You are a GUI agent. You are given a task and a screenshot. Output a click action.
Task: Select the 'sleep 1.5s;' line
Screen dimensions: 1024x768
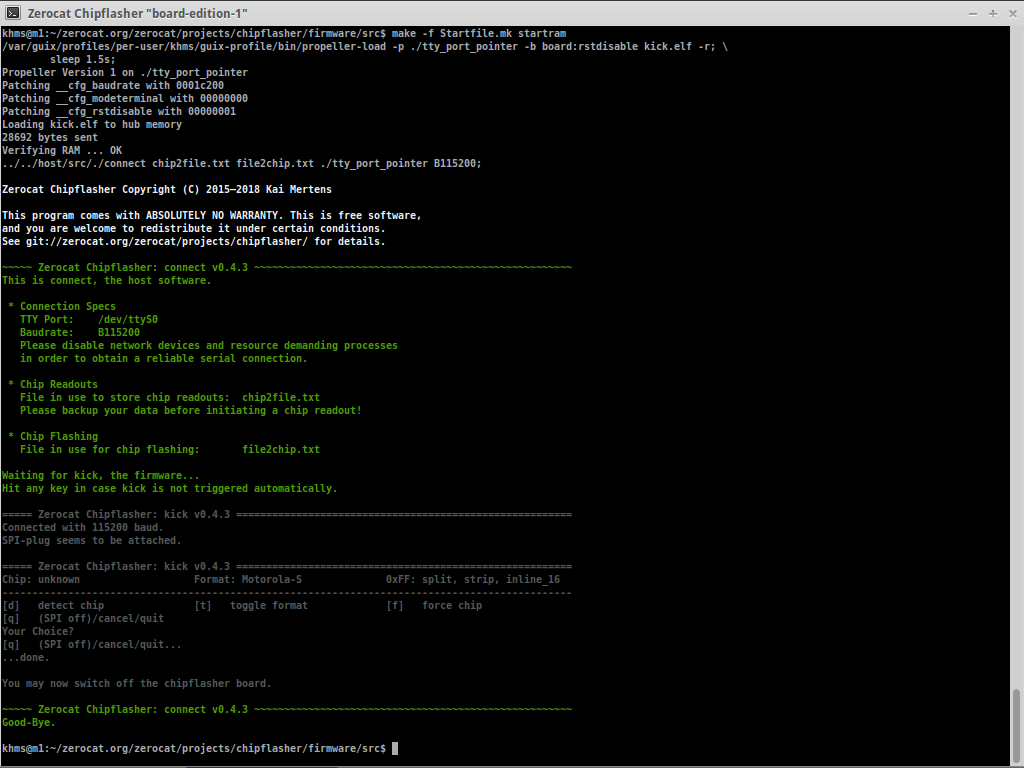point(83,59)
